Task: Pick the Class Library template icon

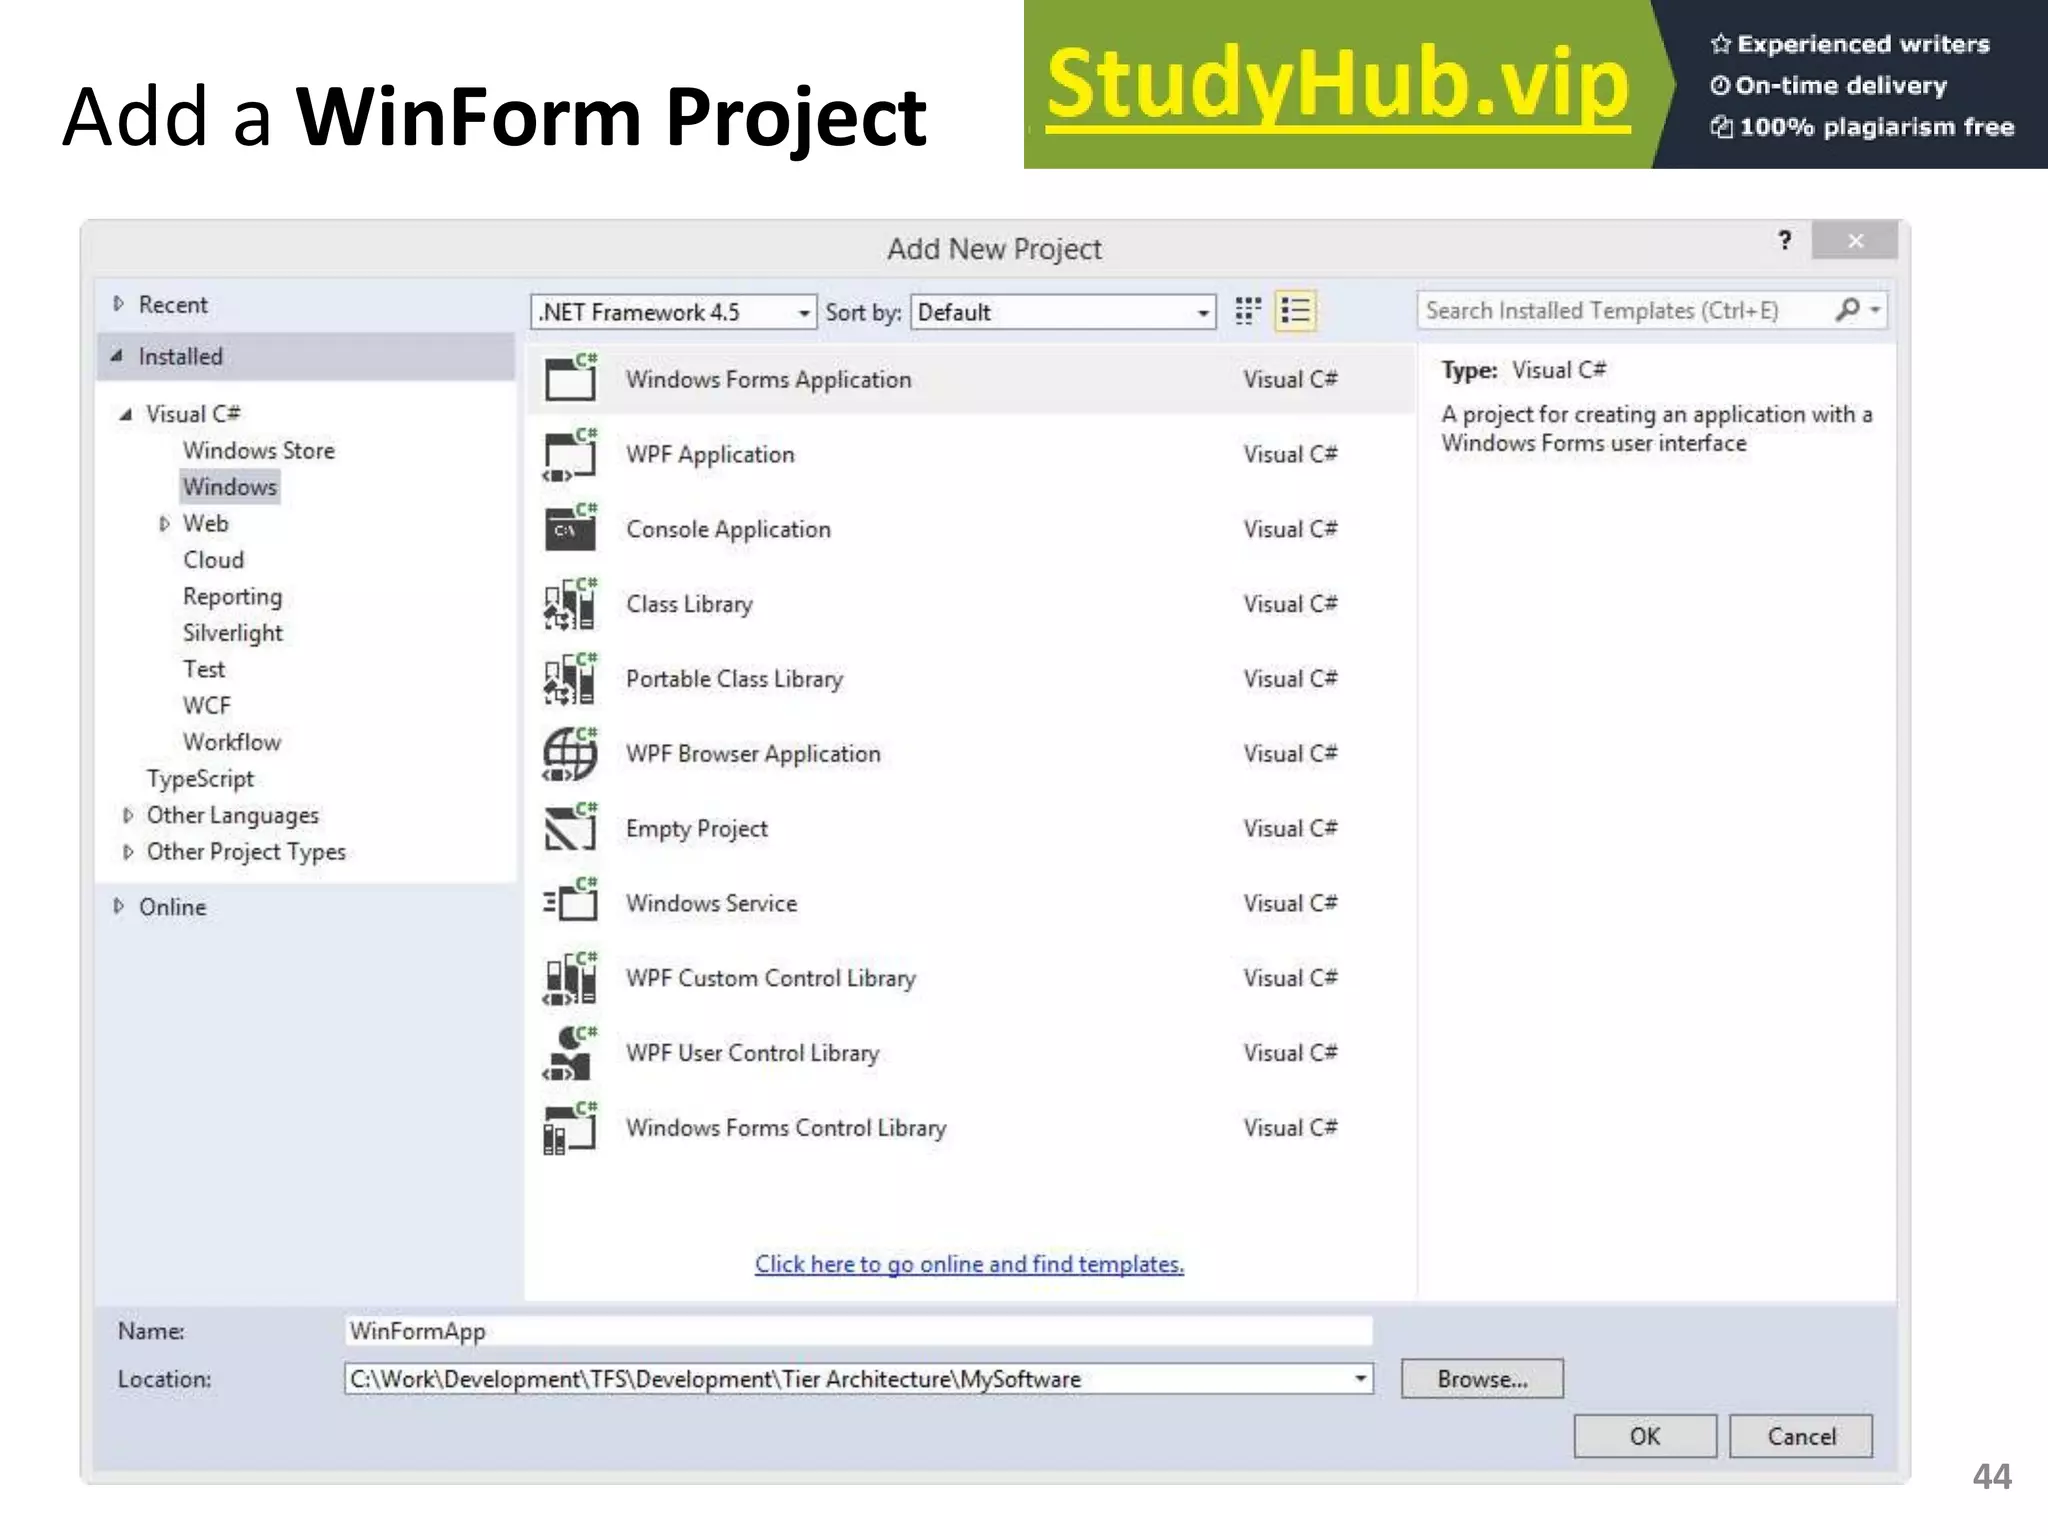Action: tap(570, 604)
